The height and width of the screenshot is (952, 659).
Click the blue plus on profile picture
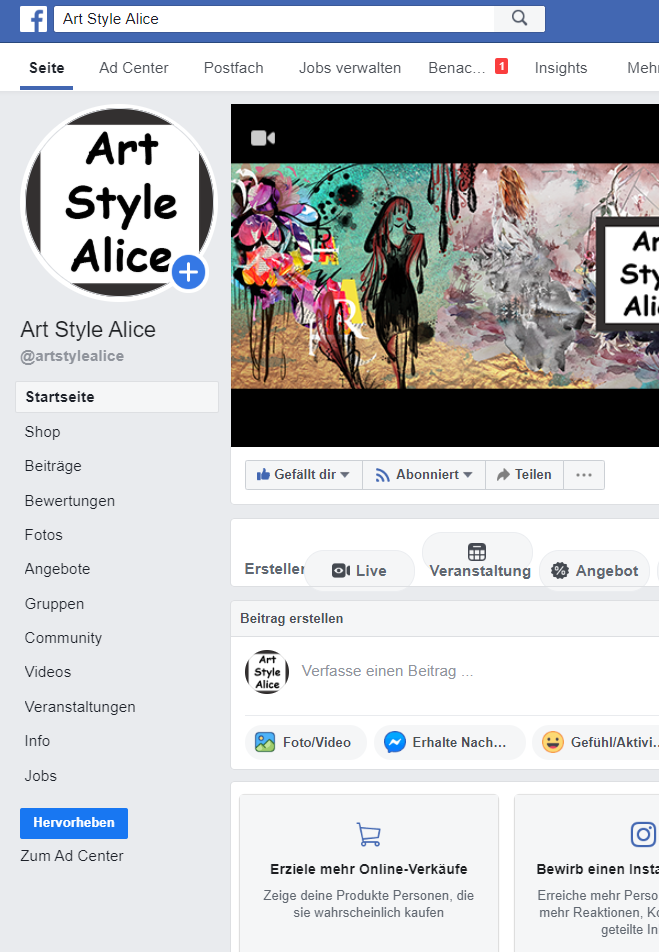(x=188, y=272)
